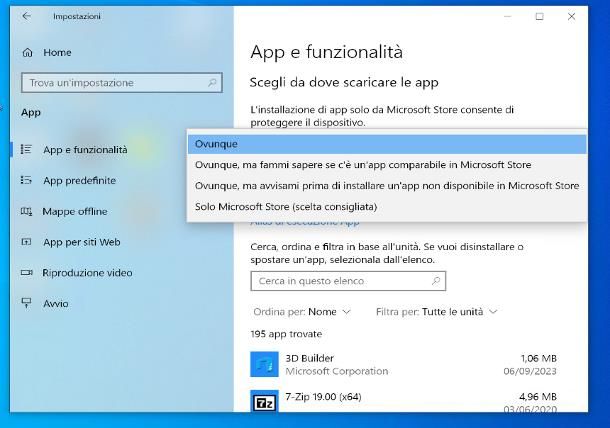Click the App per siti Web icon

click(x=26, y=242)
